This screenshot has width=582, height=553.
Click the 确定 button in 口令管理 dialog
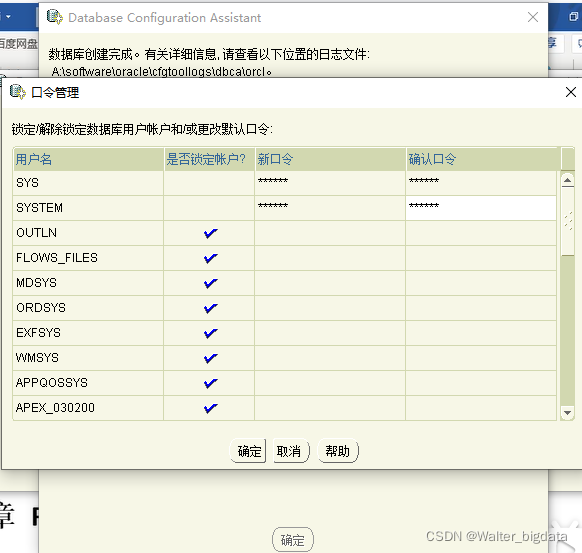248,451
